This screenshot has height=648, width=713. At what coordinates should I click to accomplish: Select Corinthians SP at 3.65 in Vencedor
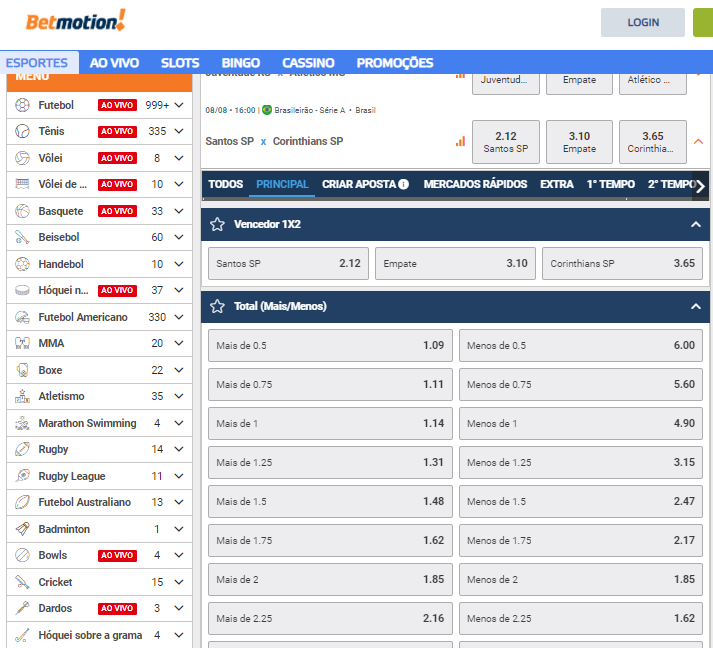pyautogui.click(x=622, y=263)
